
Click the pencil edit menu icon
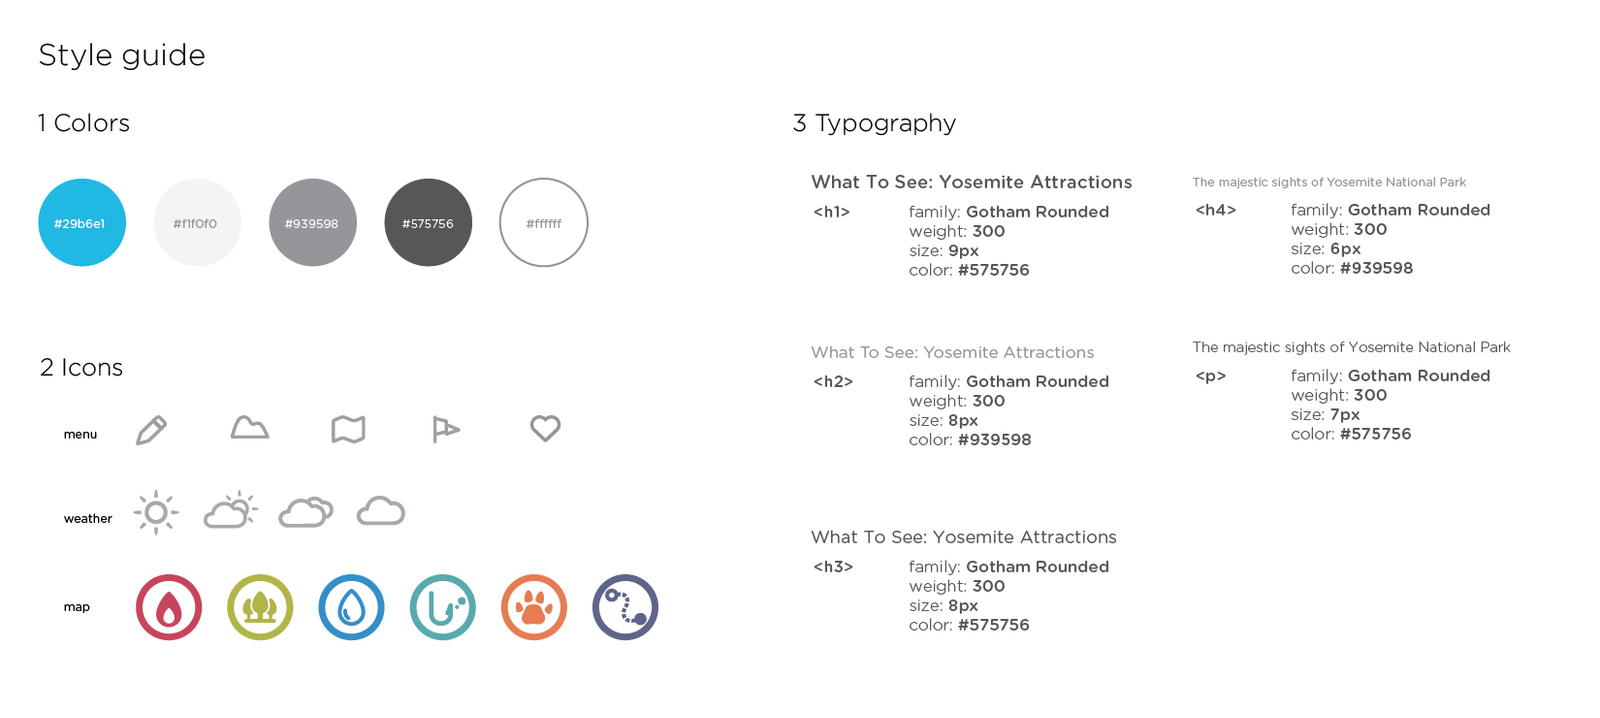tap(151, 430)
